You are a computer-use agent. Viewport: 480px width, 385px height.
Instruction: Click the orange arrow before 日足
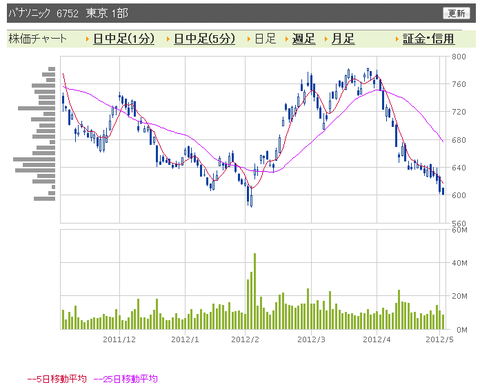(x=249, y=39)
